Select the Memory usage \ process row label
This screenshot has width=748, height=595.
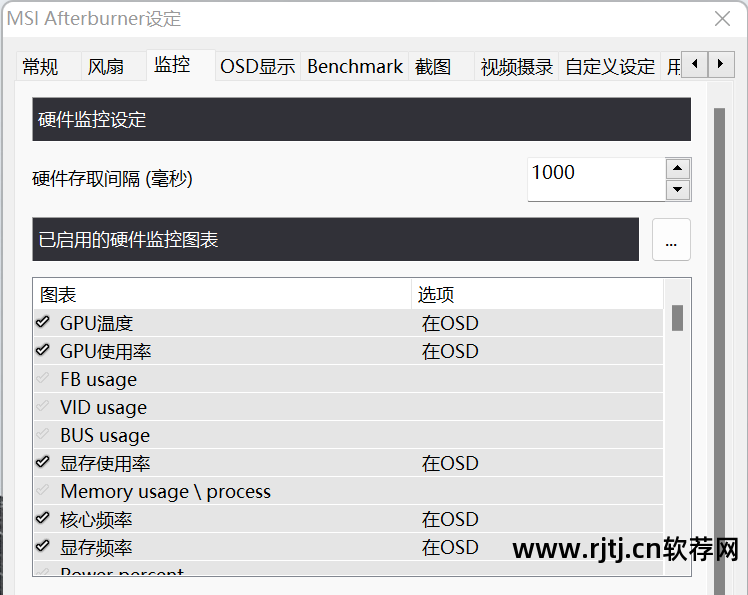166,492
